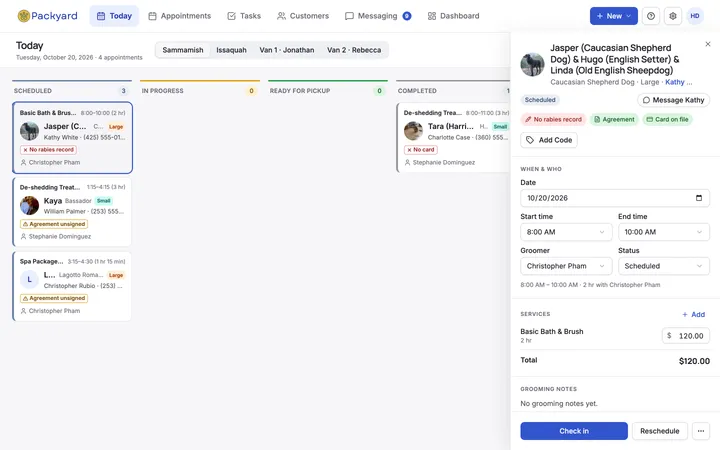This screenshot has width=720, height=450.
Task: Click the Basic Bath & Brush service name
Action: pos(551,332)
